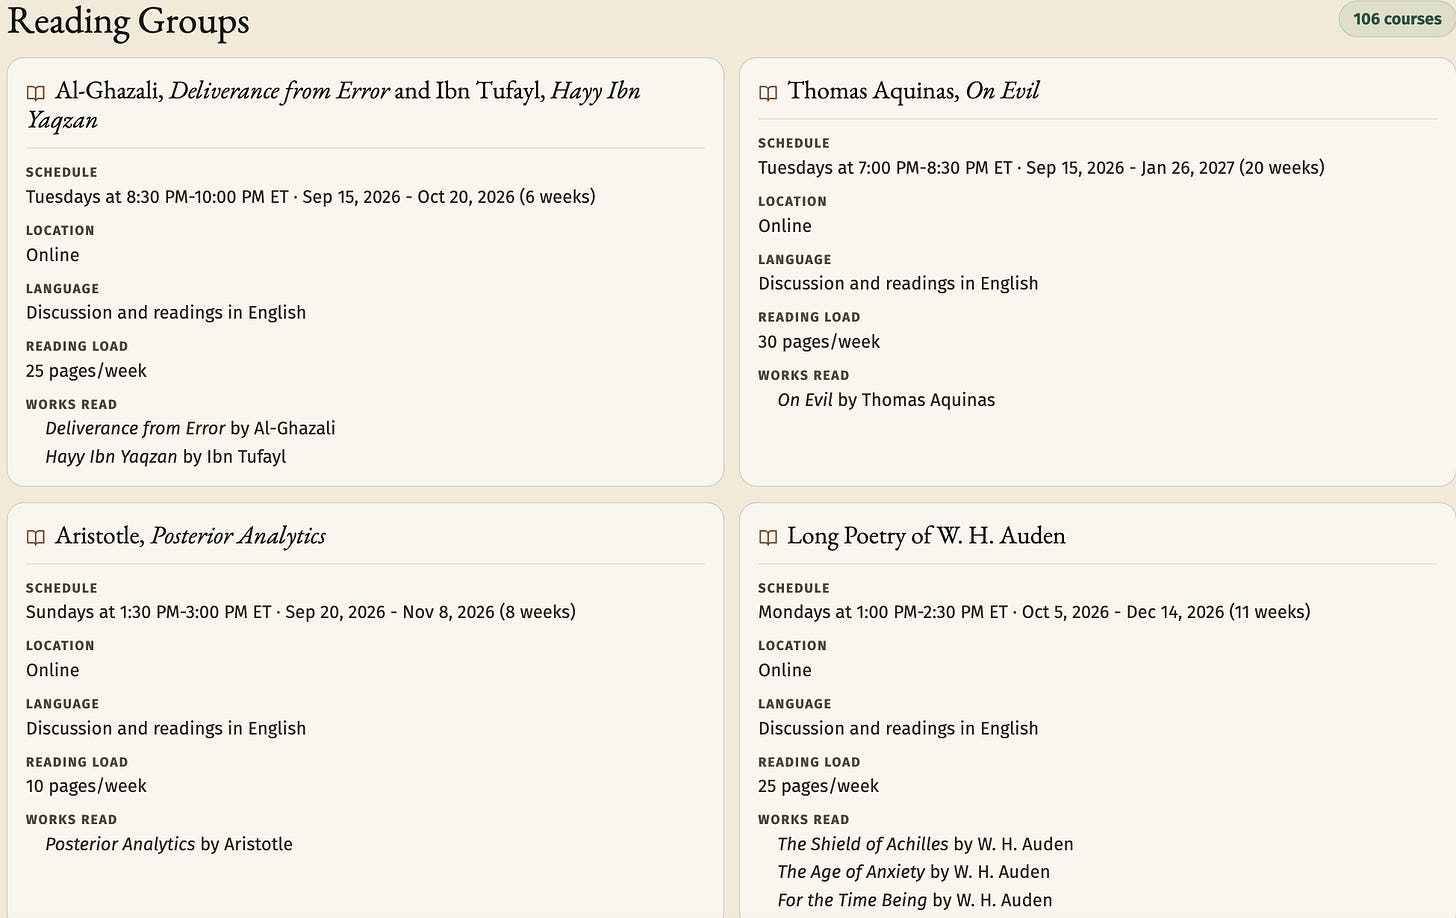Viewport: 1456px width, 918px height.
Task: Select For the Time Being work entry
Action: pos(914,900)
